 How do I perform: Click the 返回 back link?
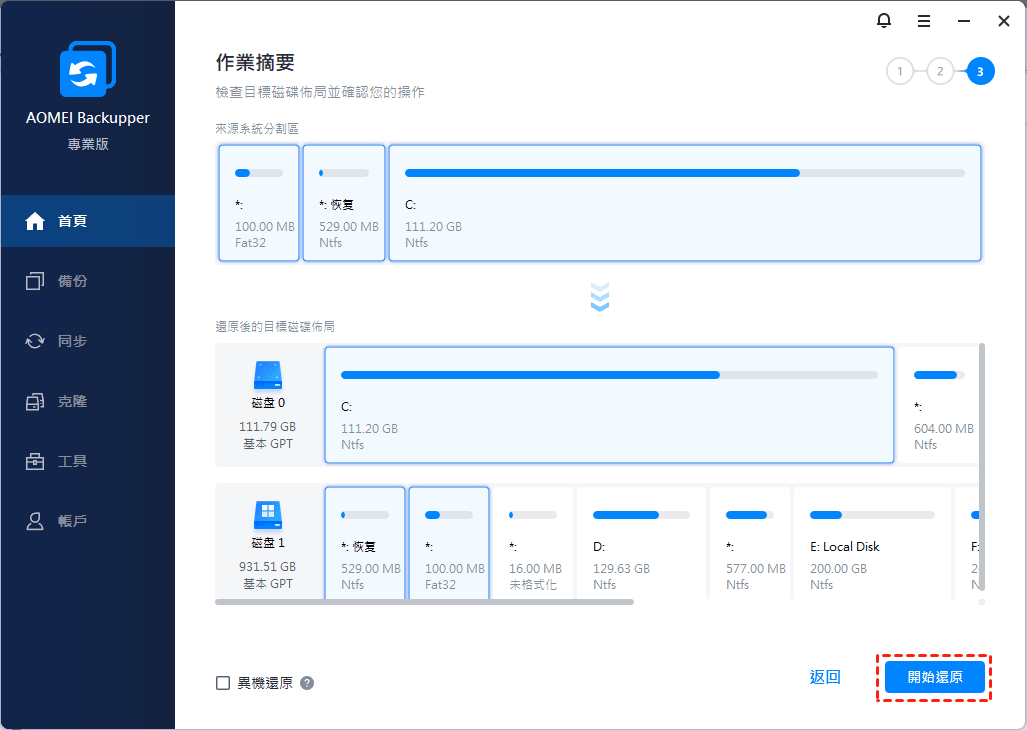825,677
